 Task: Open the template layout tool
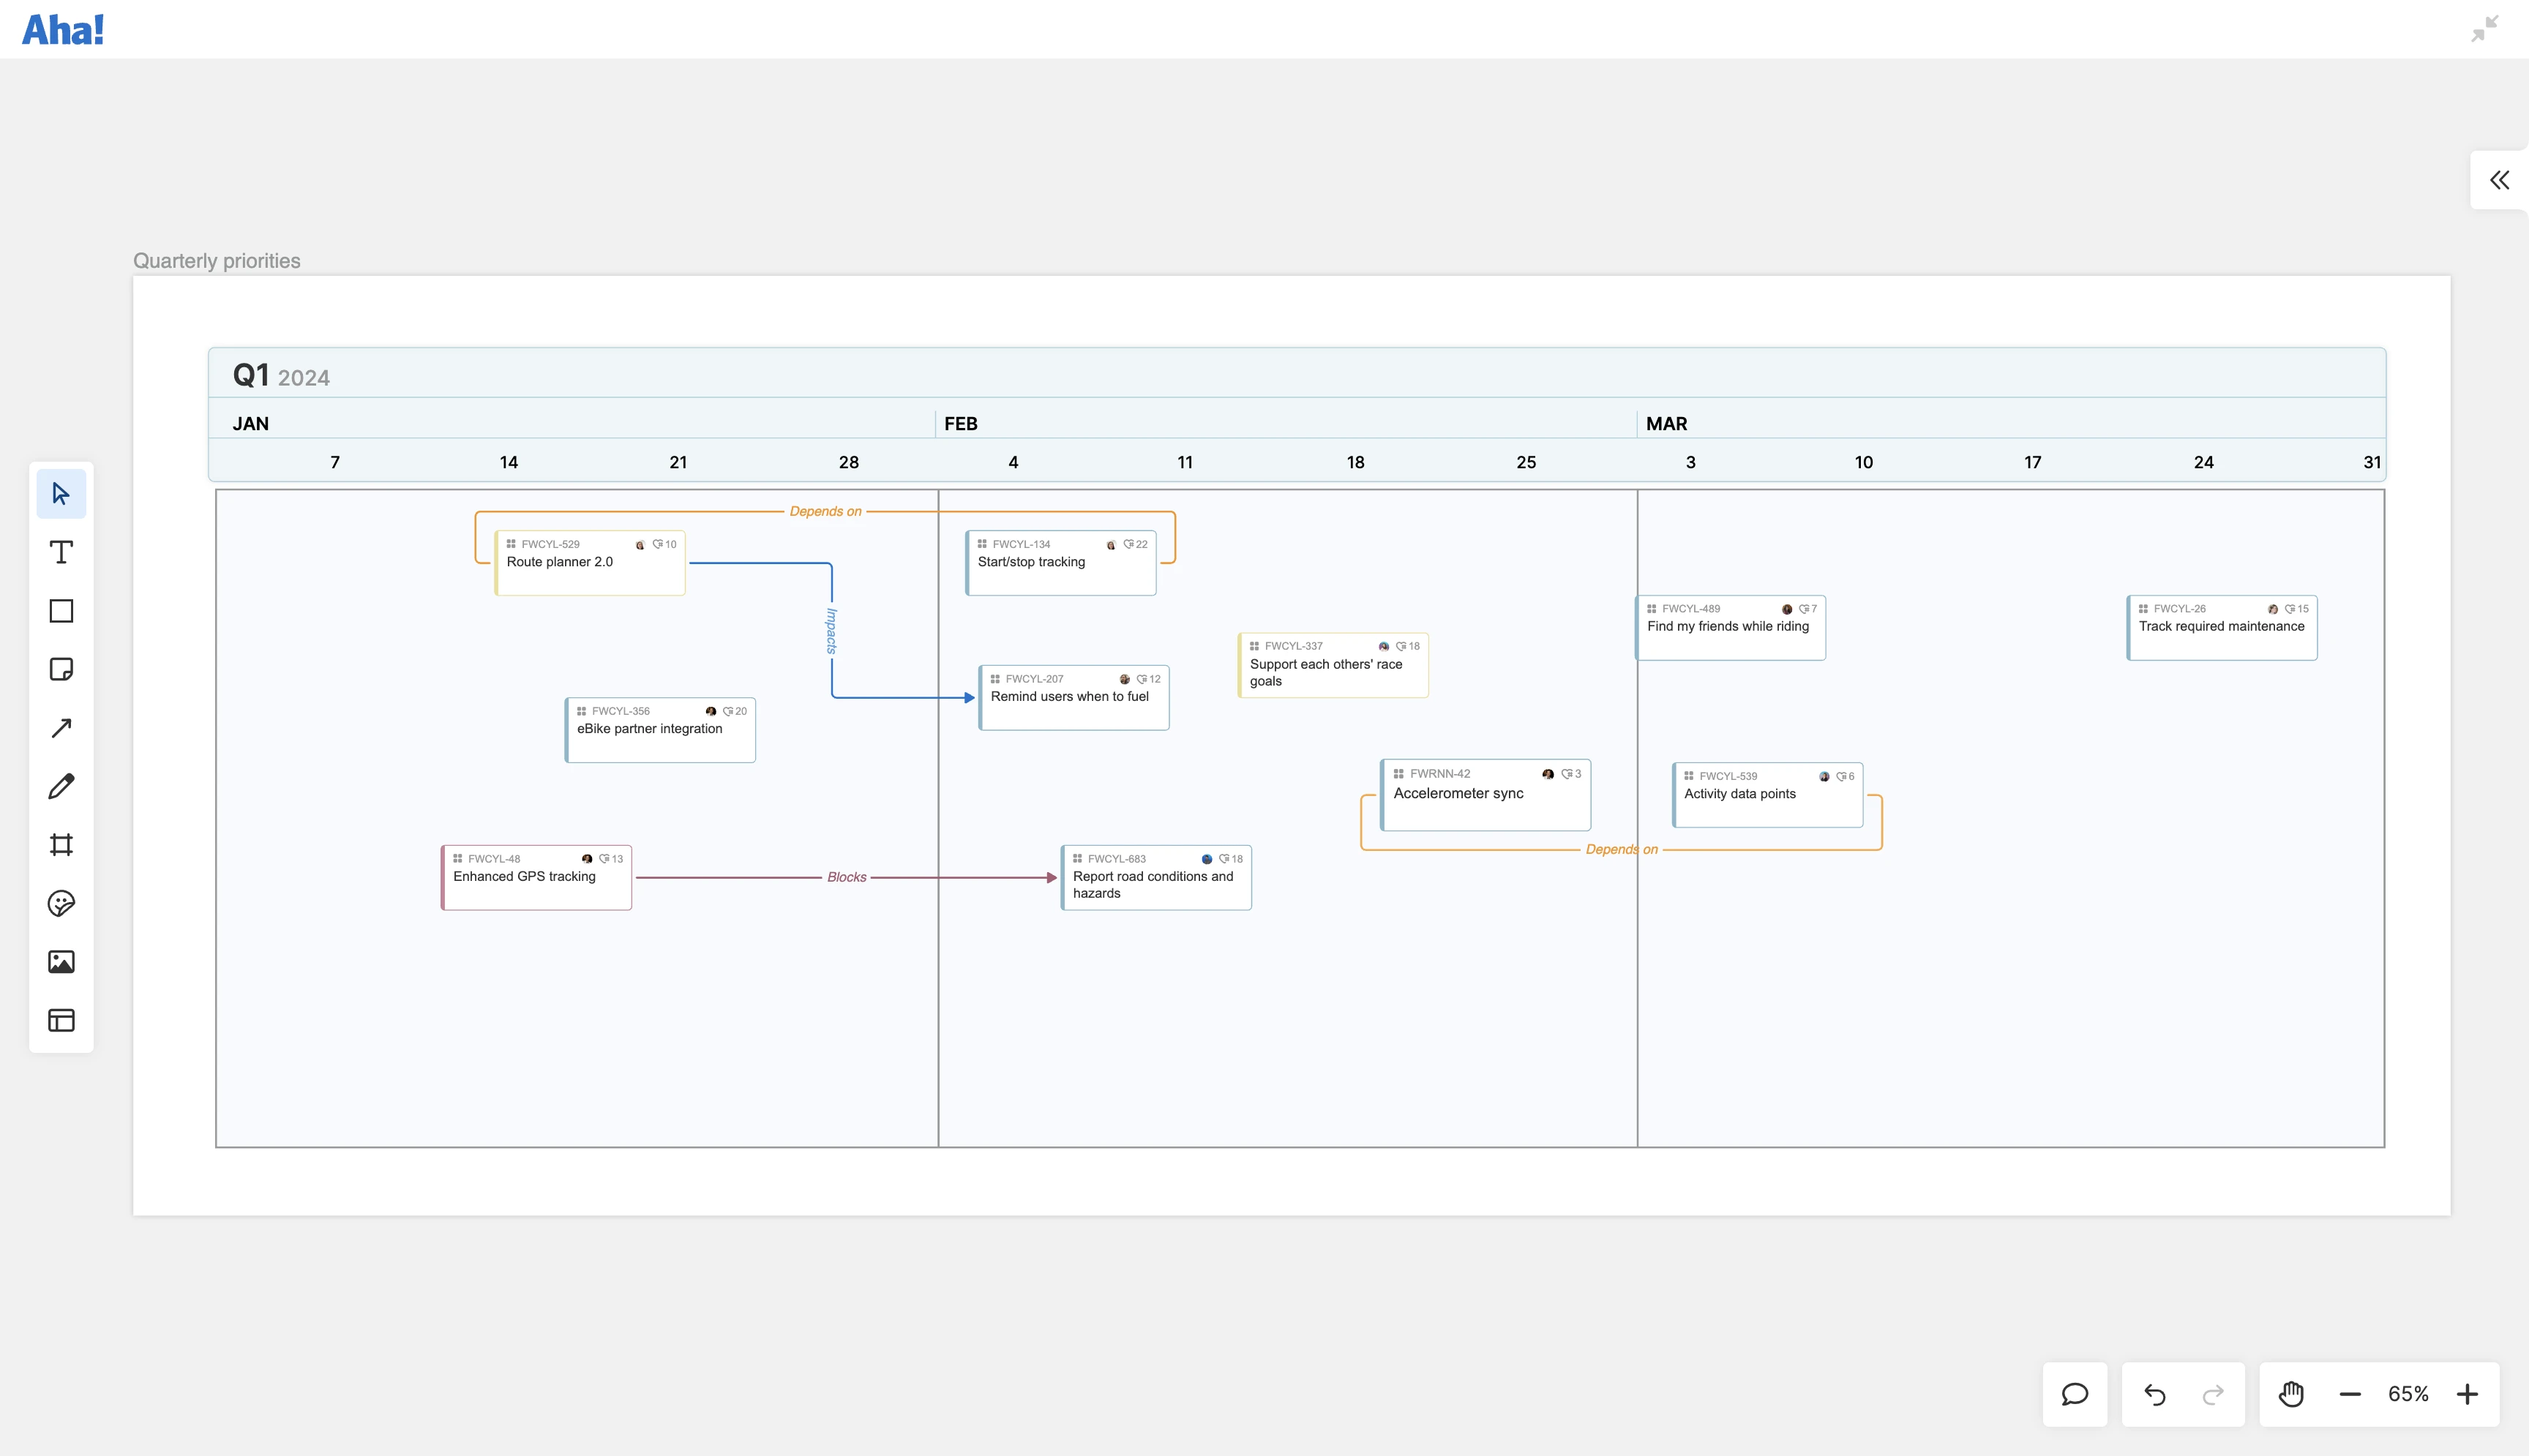click(61, 1020)
